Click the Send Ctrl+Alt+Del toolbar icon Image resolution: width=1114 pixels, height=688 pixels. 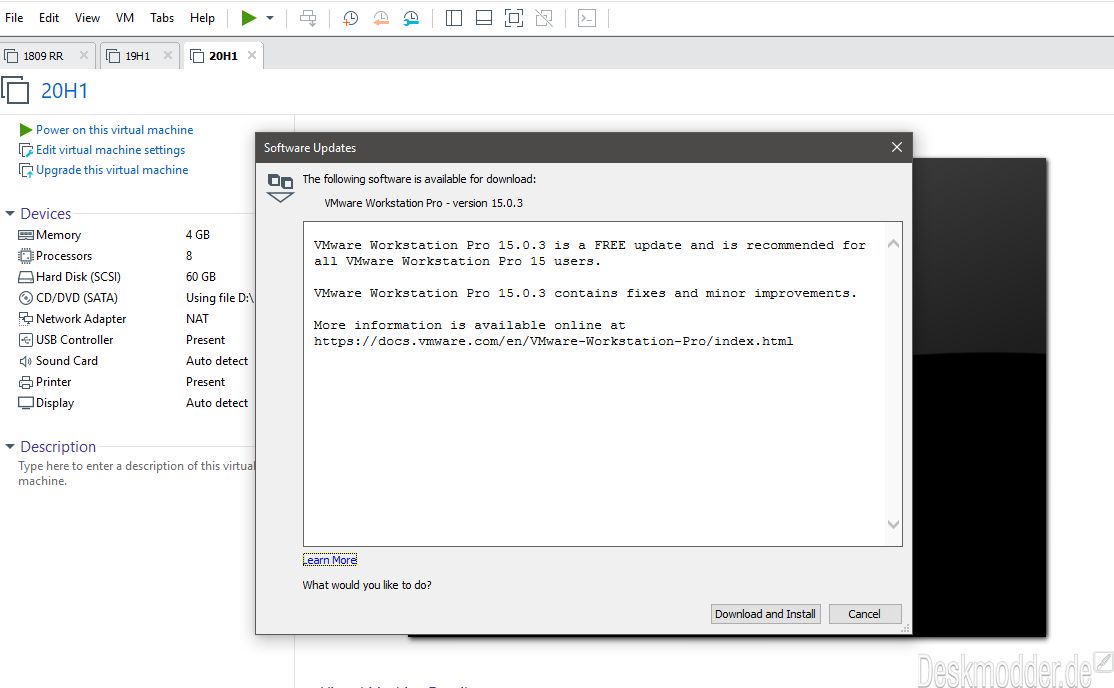(308, 18)
